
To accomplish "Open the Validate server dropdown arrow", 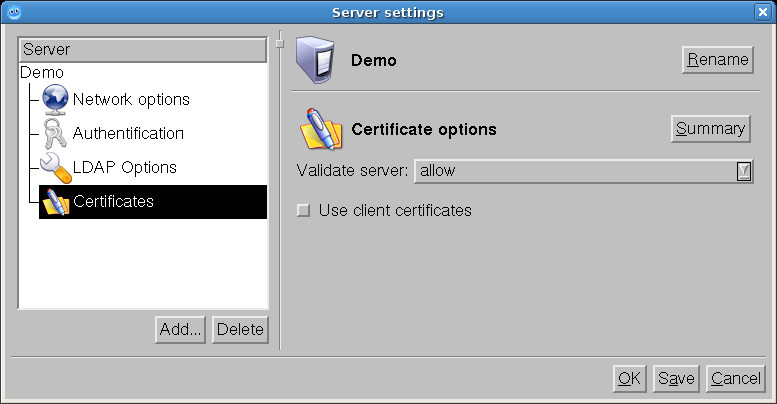I will click(743, 171).
